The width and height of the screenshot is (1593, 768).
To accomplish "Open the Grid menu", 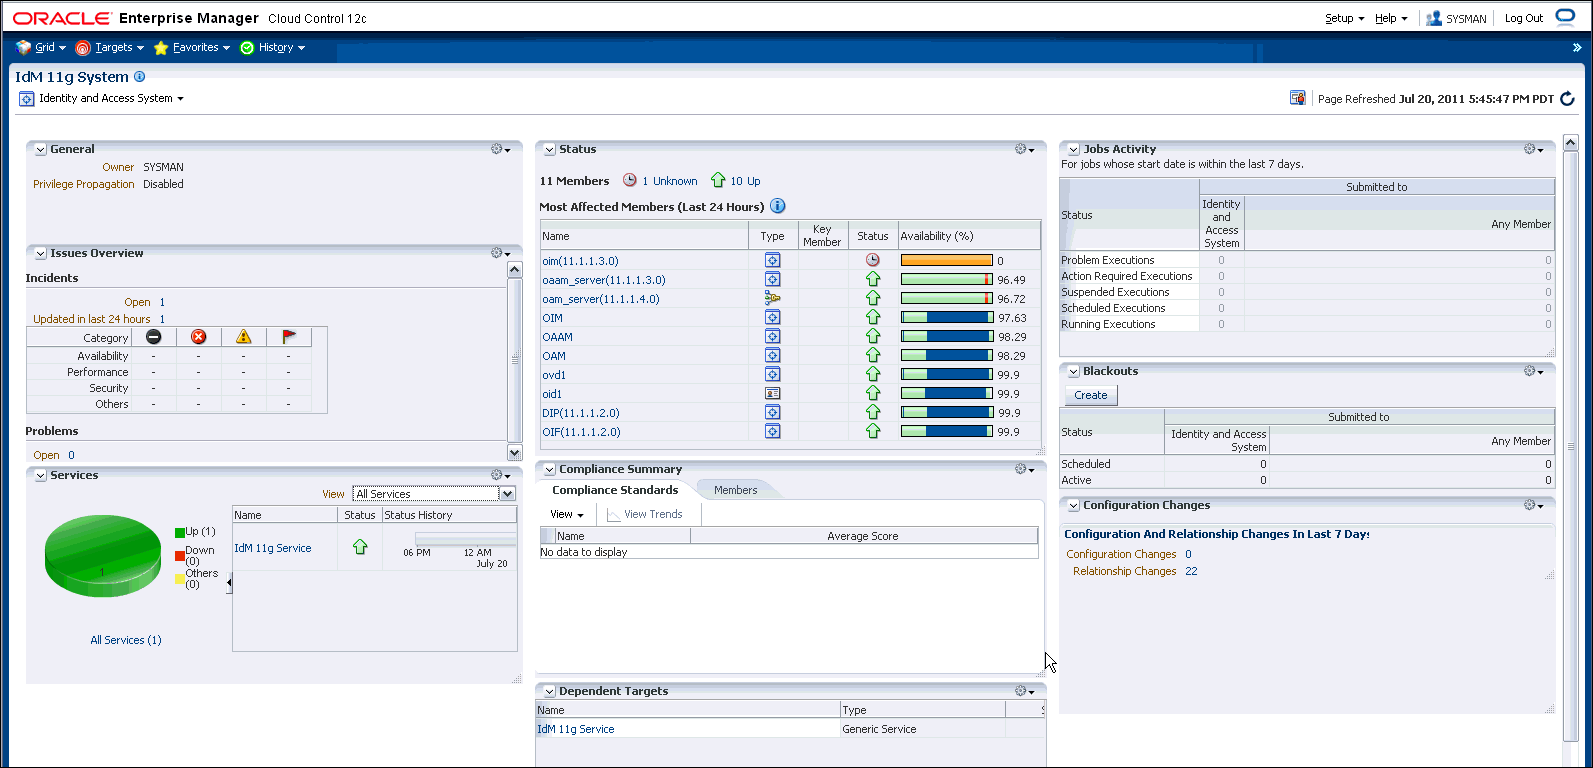I will pyautogui.click(x=41, y=47).
